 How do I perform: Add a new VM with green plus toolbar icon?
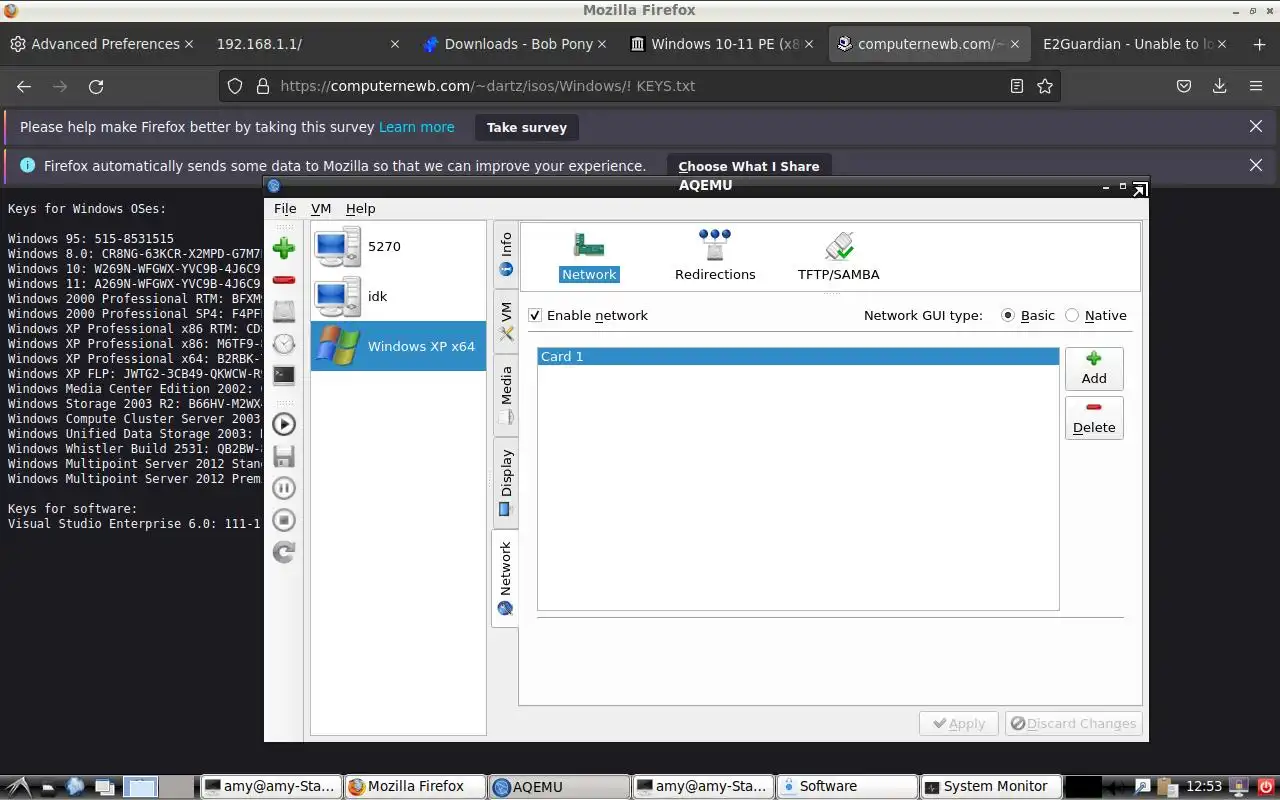coord(284,248)
